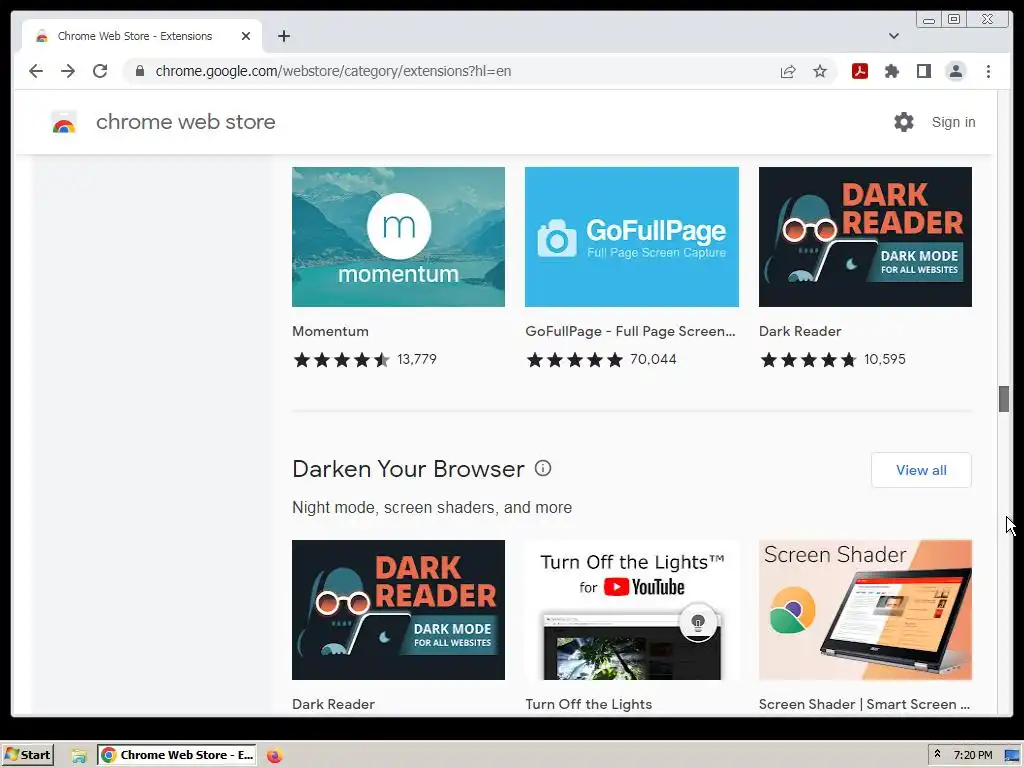
Task: Show info for Darken Your Browser
Action: point(543,468)
